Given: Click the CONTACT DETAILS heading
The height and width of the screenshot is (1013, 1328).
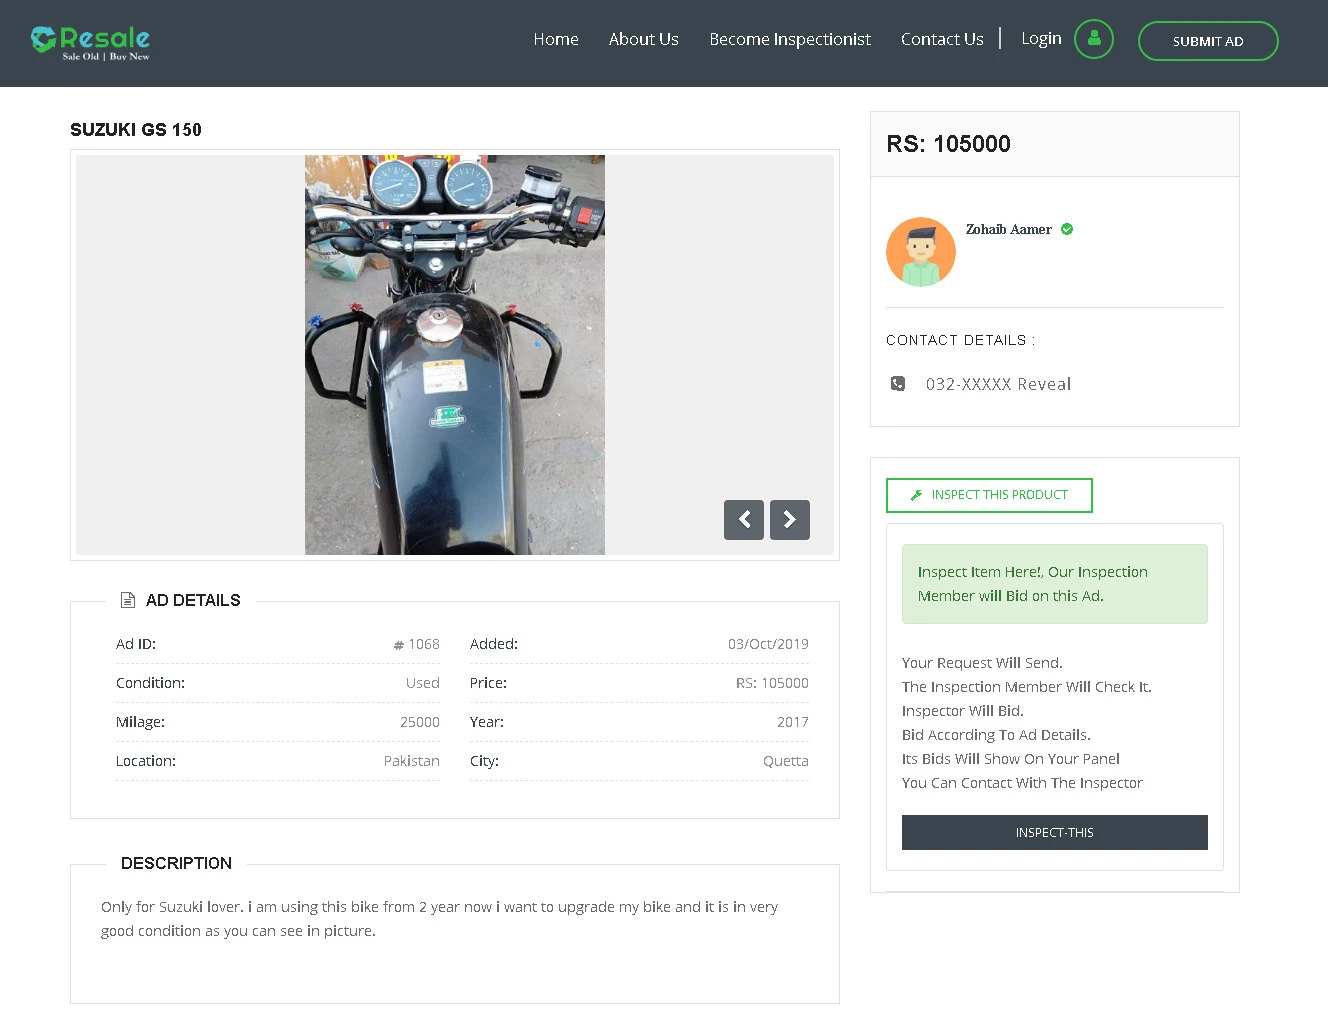Looking at the screenshot, I should [960, 340].
